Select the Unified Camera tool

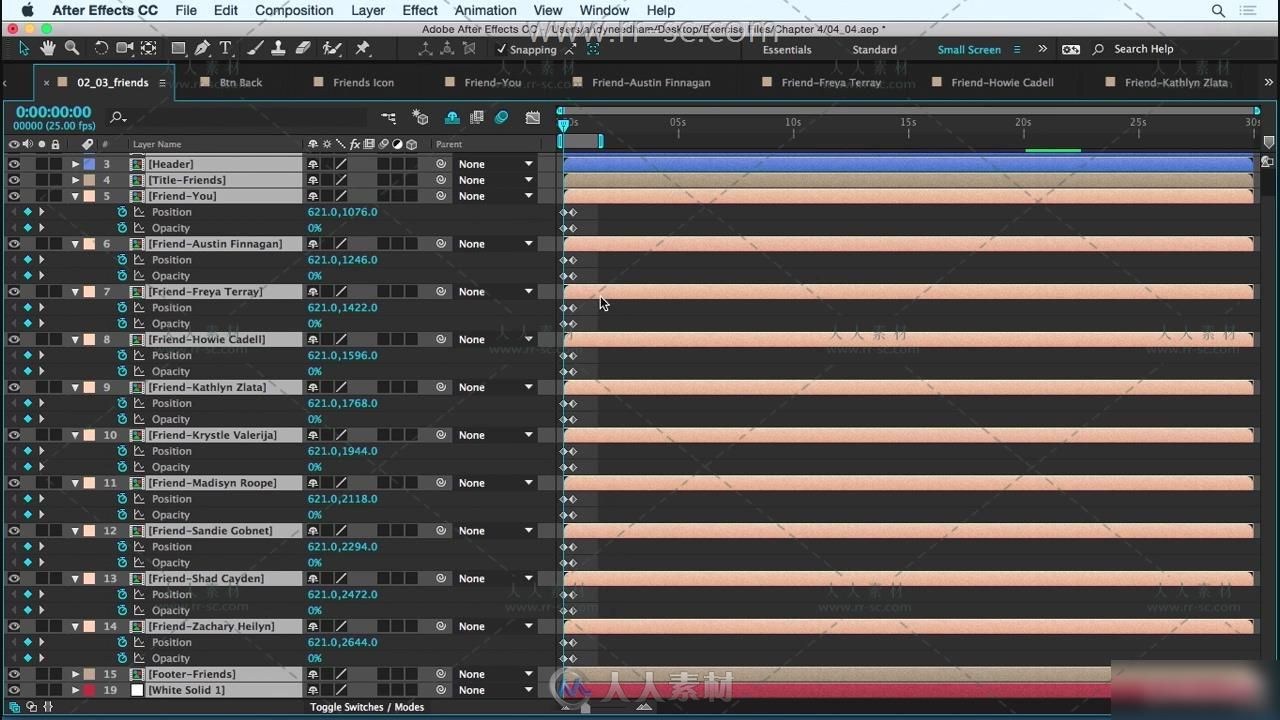click(x=125, y=48)
